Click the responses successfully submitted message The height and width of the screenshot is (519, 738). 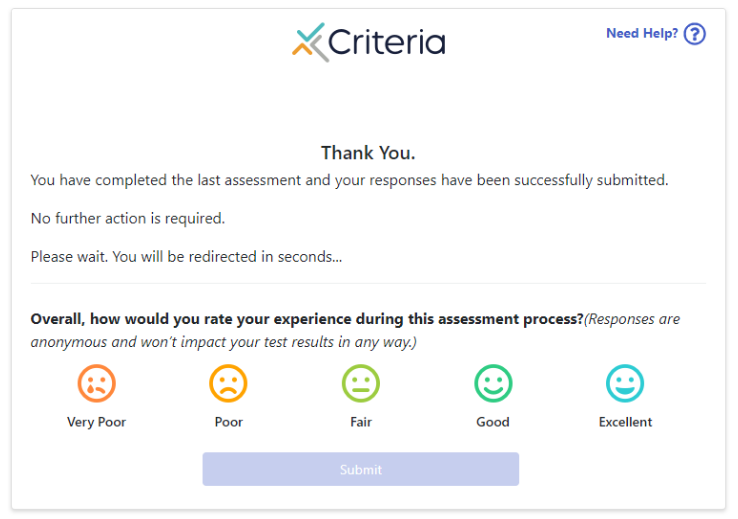coord(349,181)
